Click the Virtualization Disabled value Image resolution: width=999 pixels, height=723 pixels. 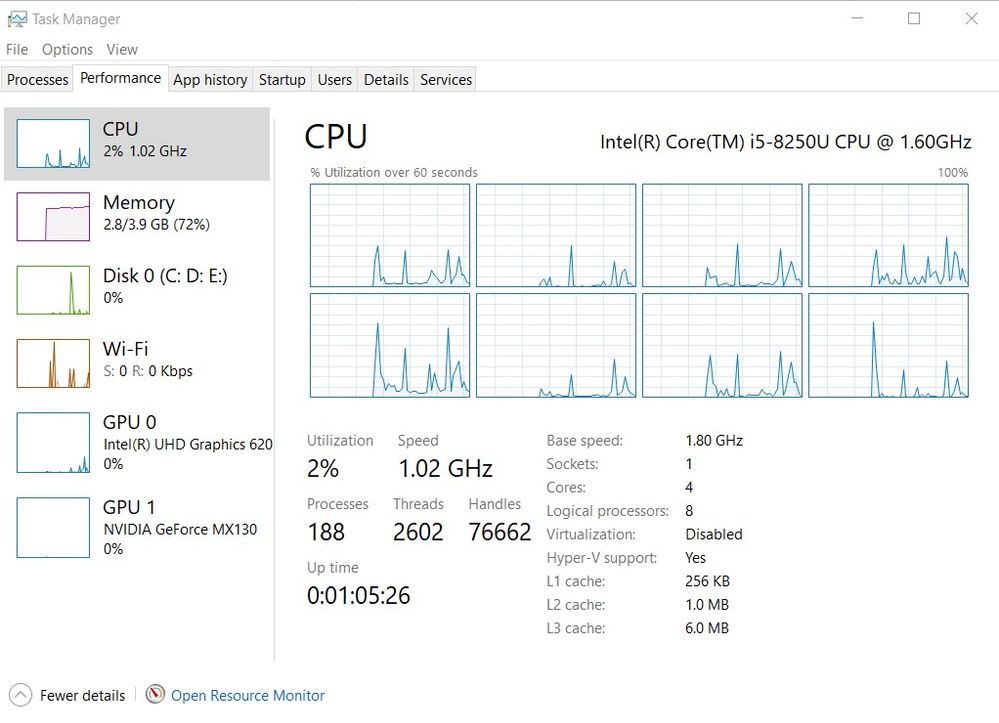point(714,534)
